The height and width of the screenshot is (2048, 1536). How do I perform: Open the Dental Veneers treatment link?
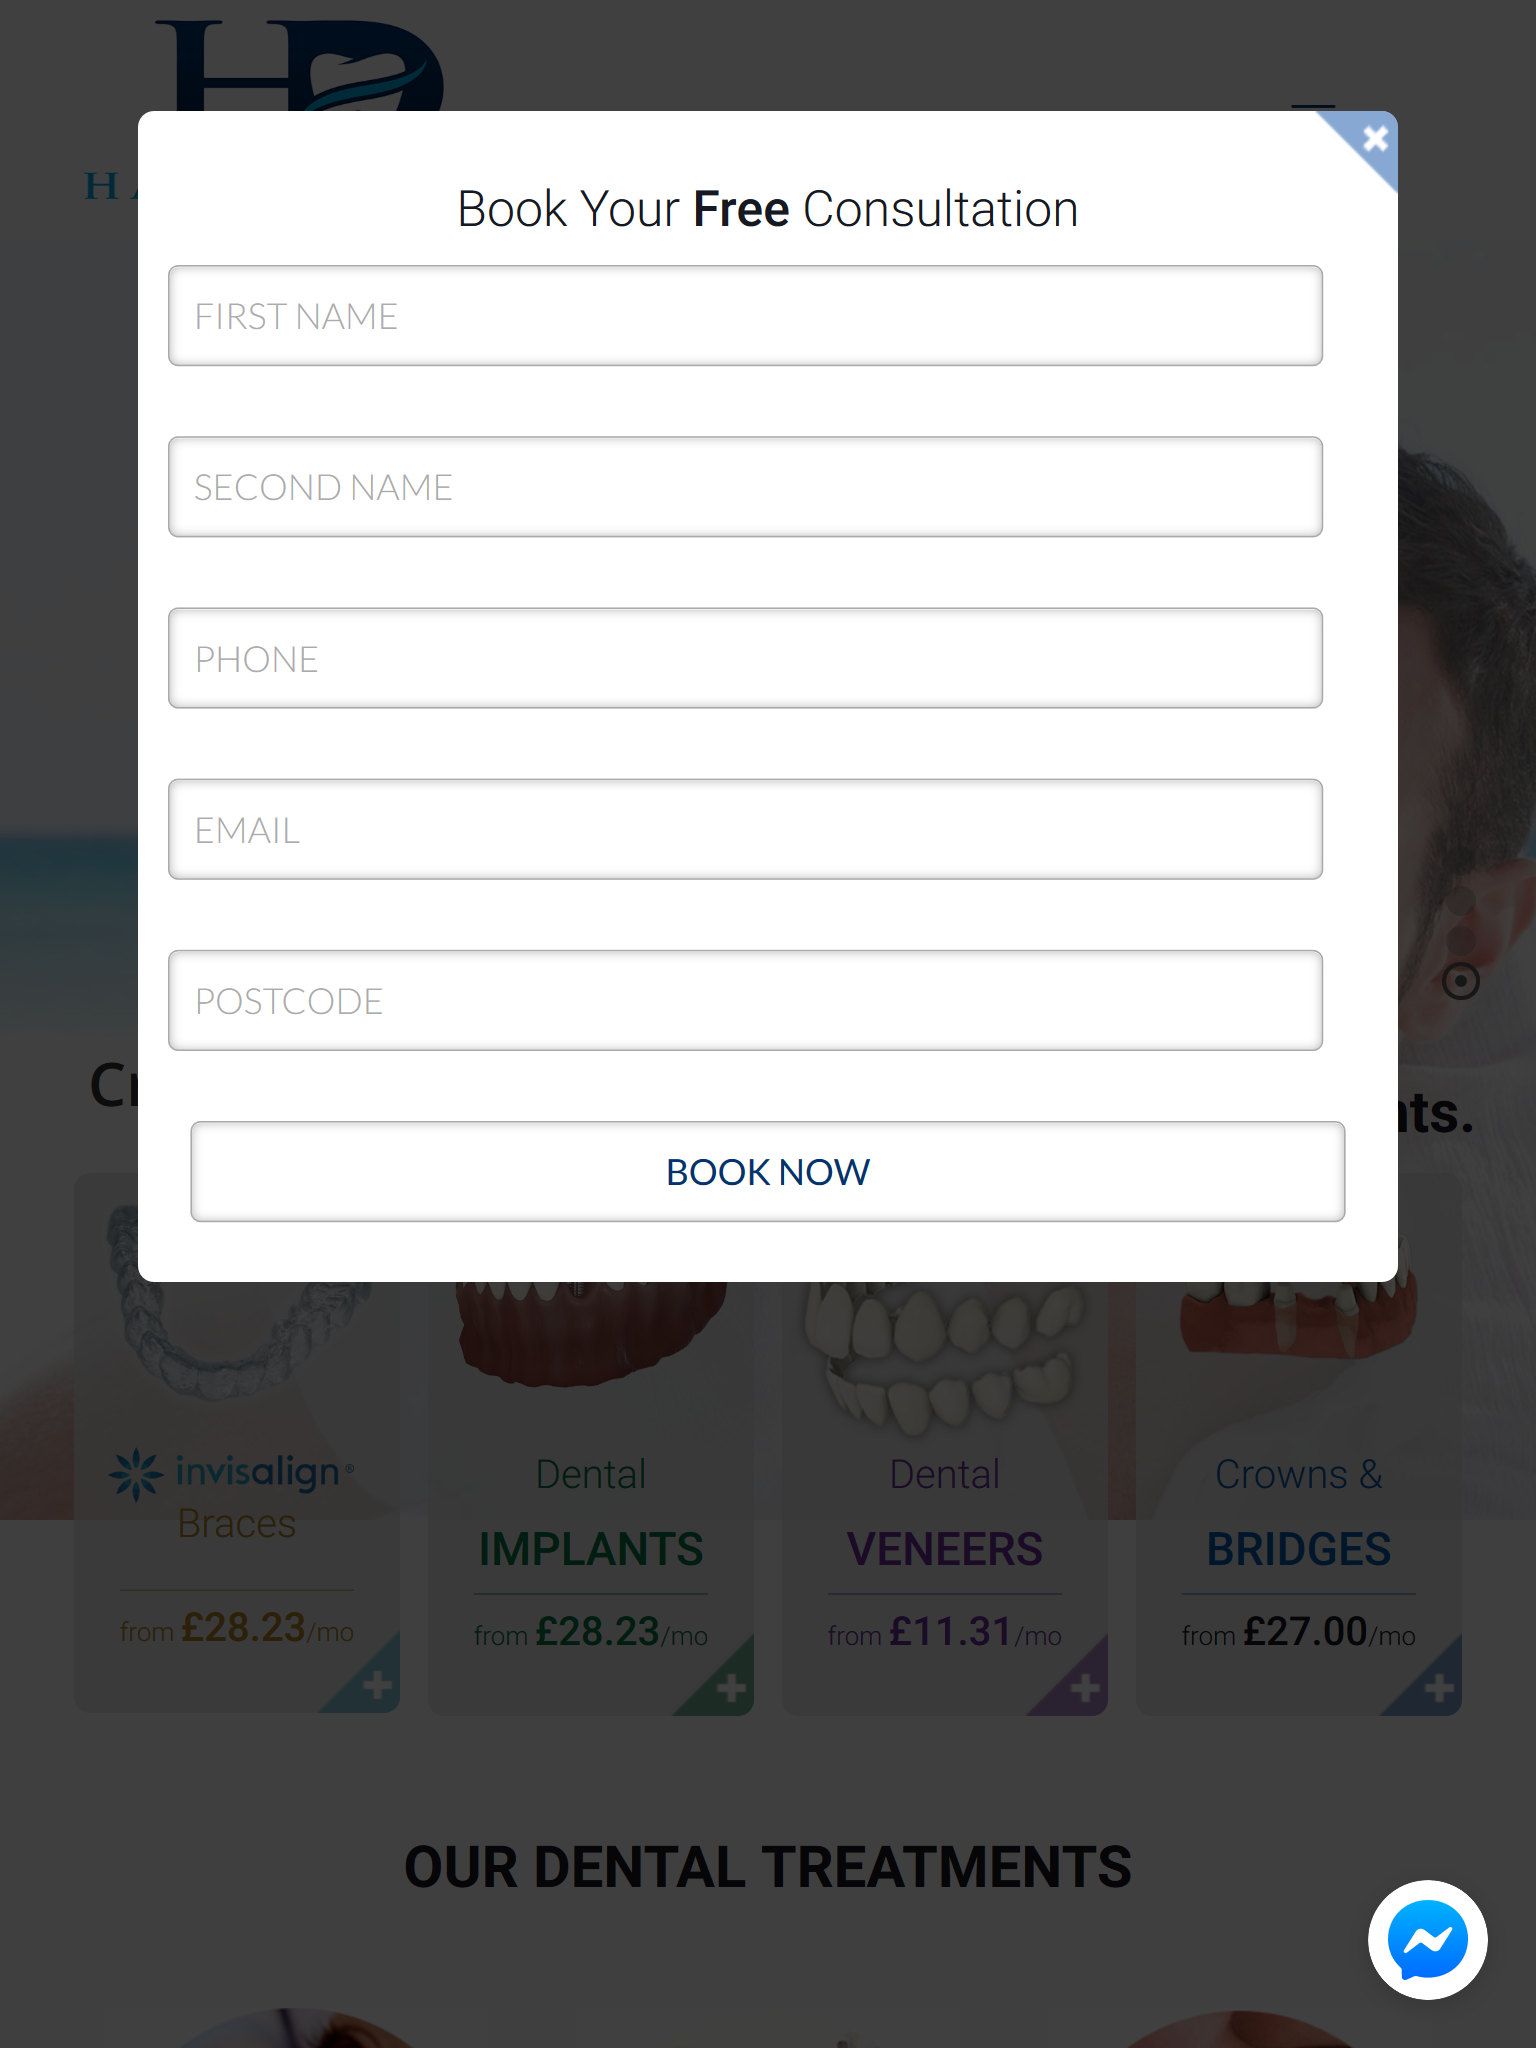point(944,1548)
